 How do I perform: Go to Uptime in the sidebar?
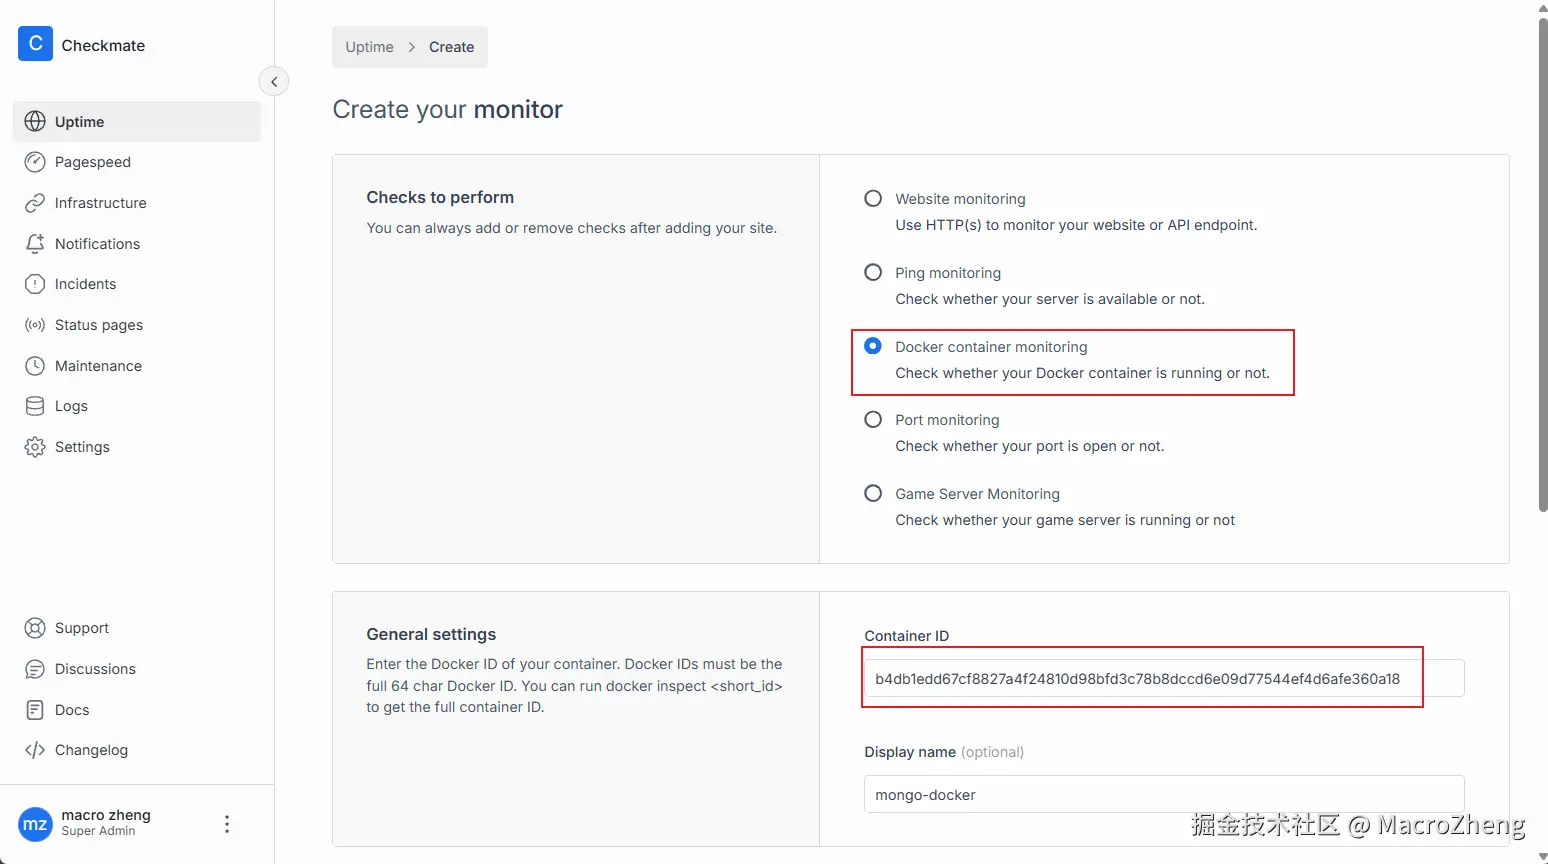[x=80, y=122]
